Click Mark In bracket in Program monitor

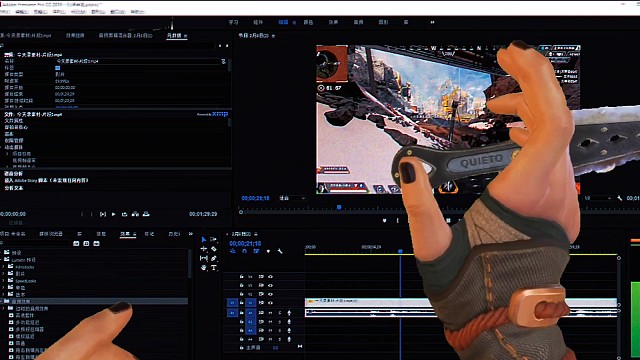(x=398, y=221)
